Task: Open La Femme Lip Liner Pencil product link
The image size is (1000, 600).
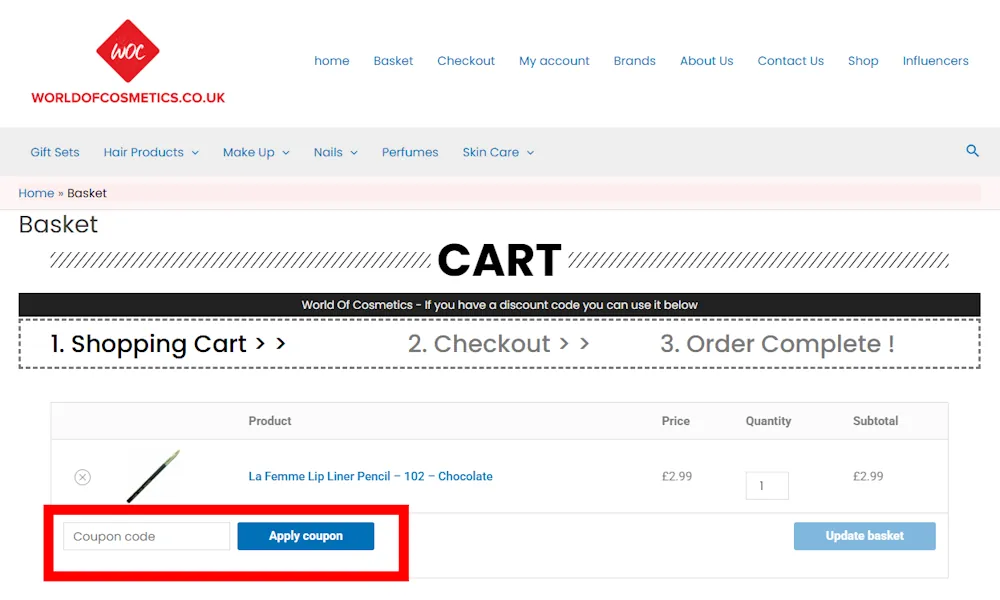Action: click(x=371, y=476)
